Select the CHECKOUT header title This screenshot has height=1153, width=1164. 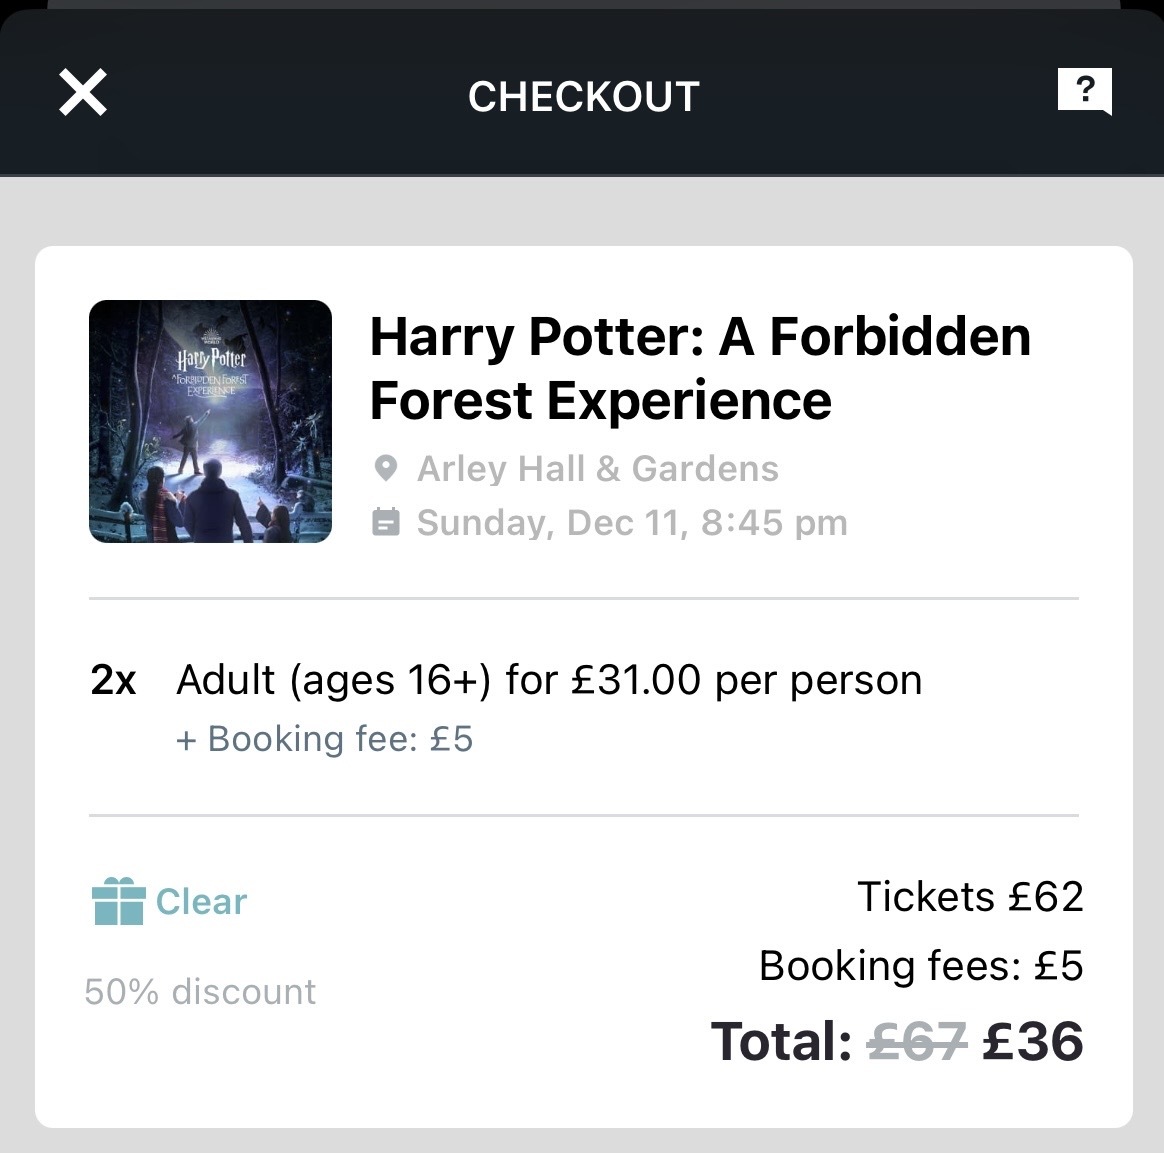pyautogui.click(x=583, y=97)
